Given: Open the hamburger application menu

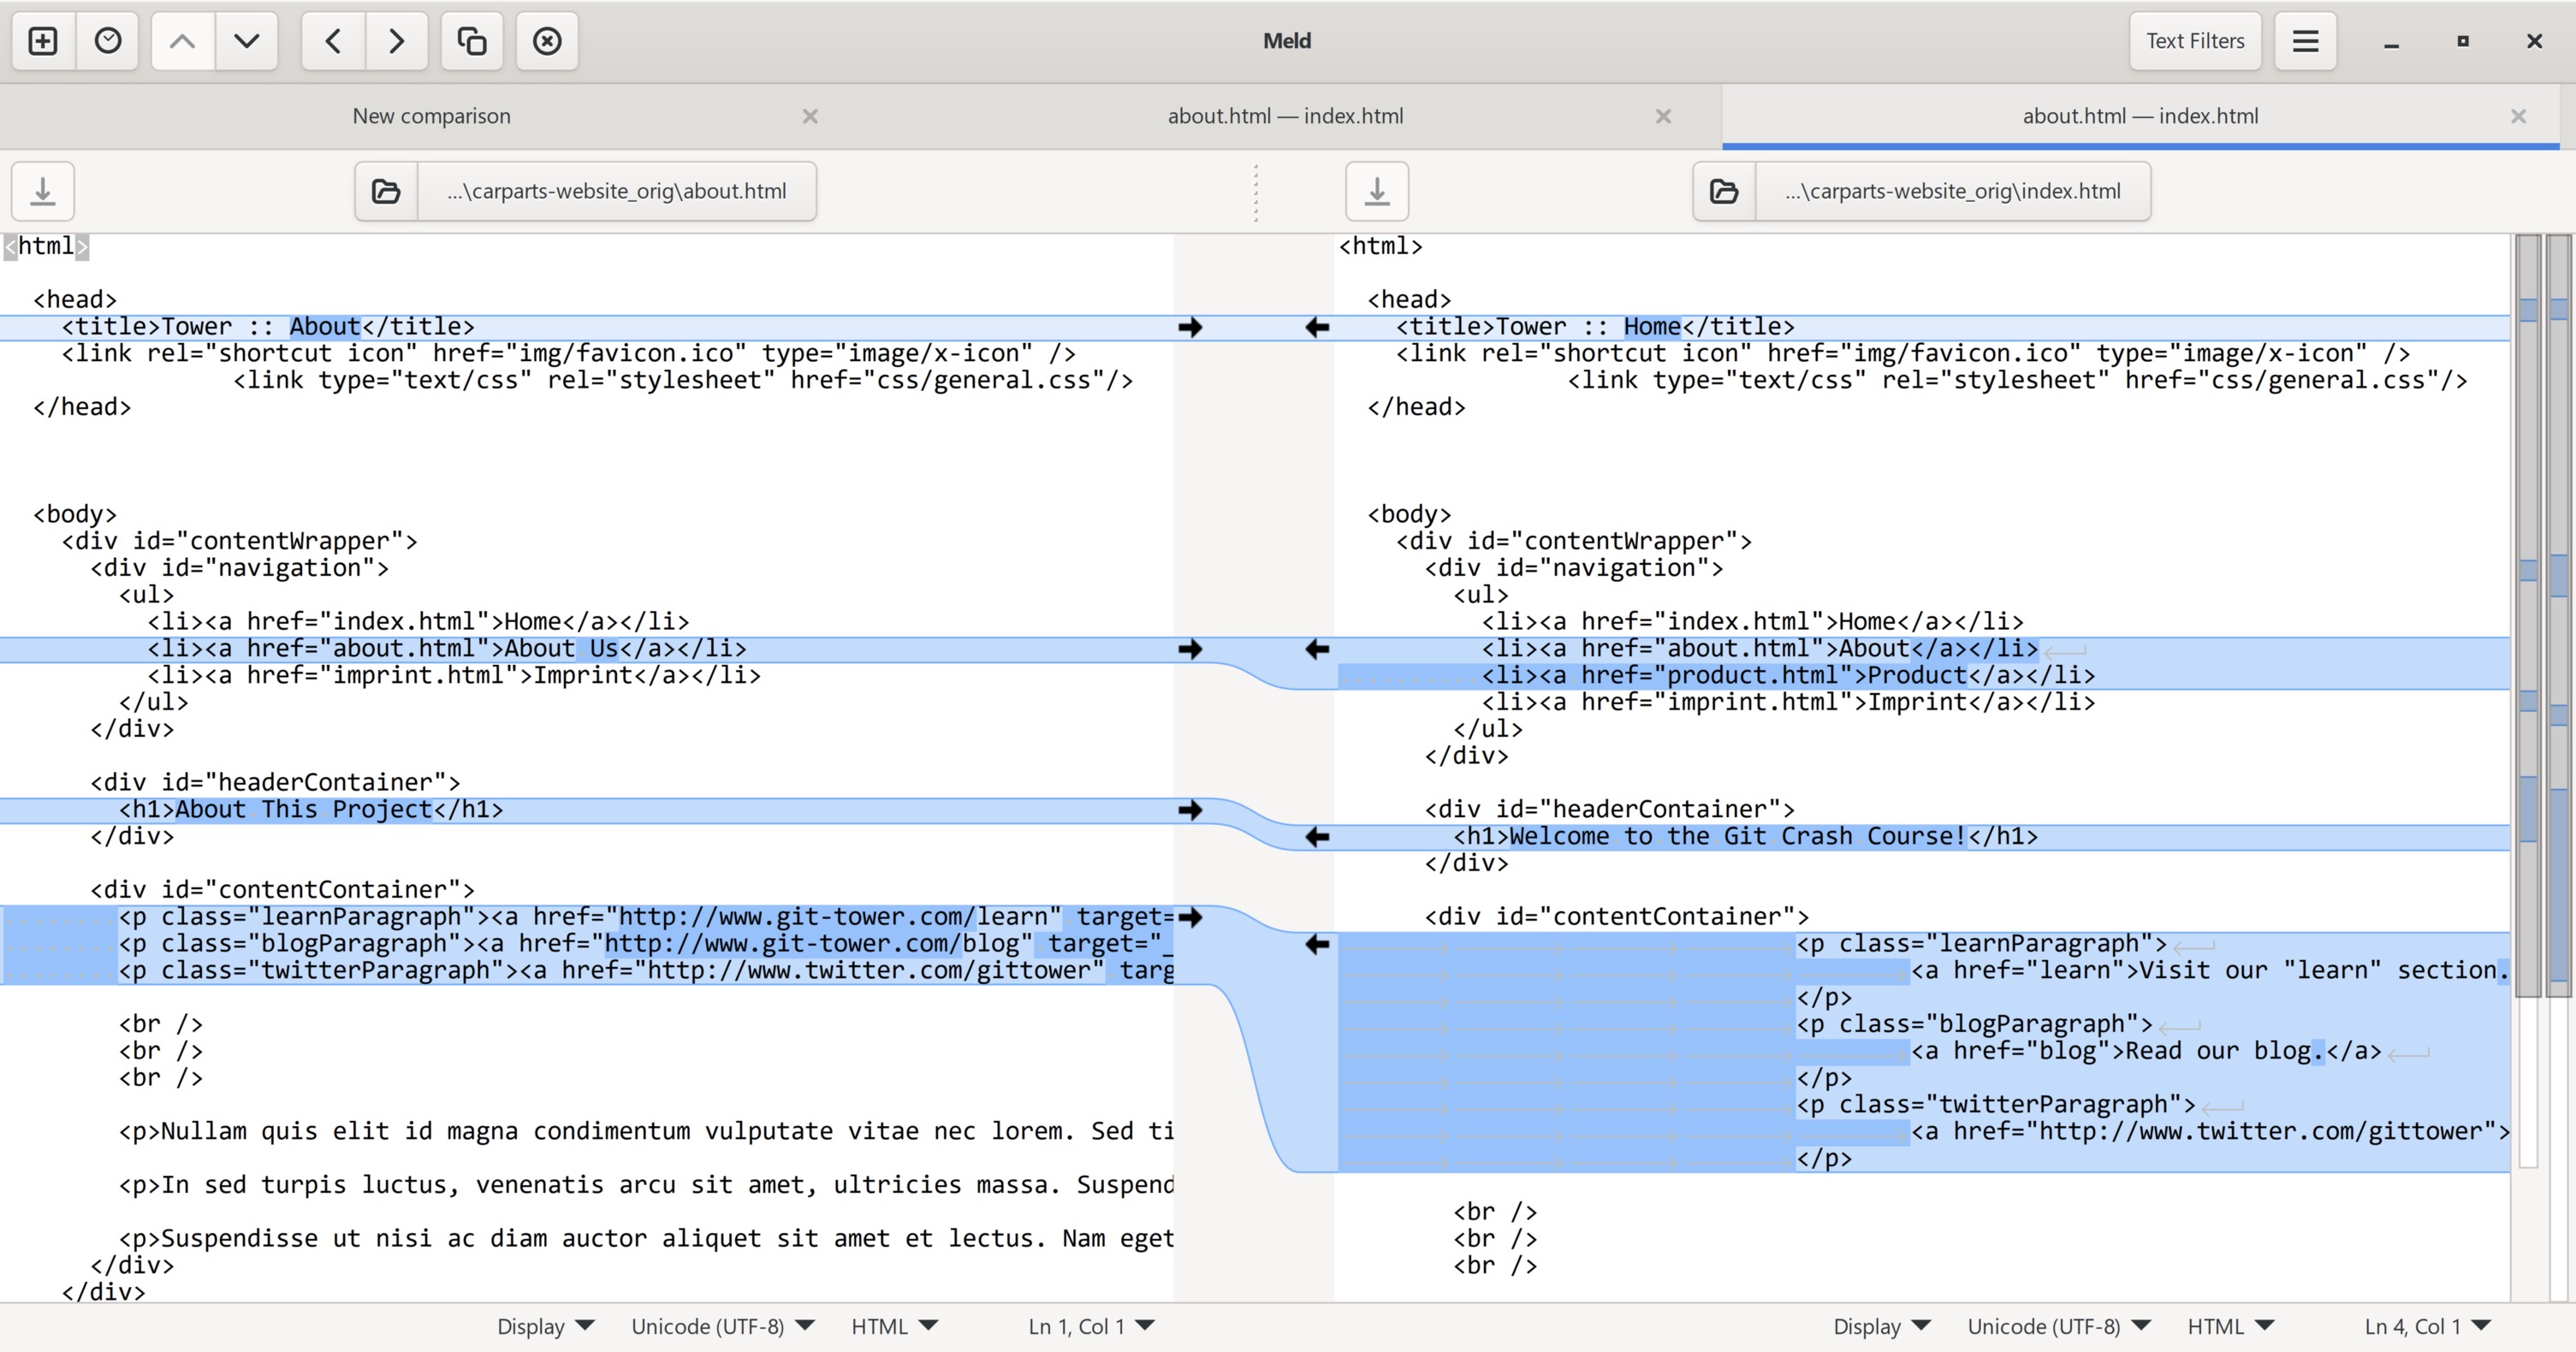Looking at the screenshot, I should 2305,41.
